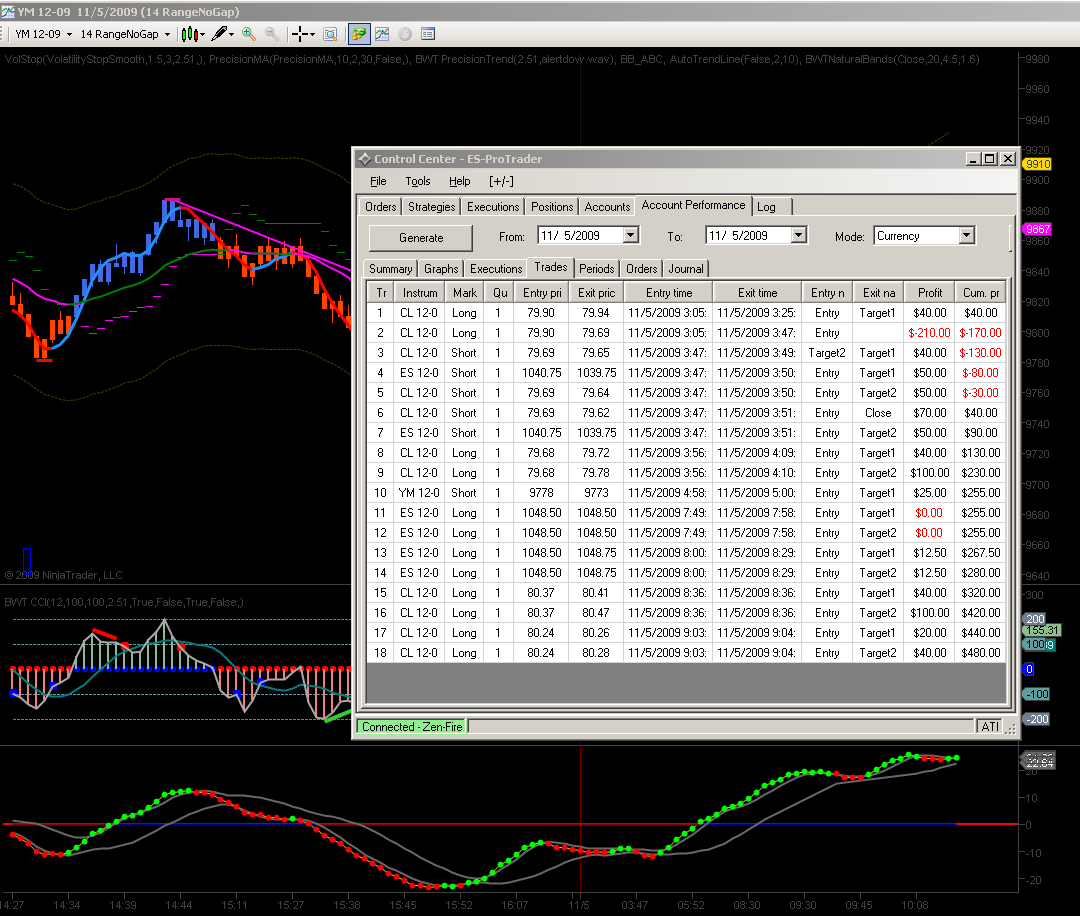Open the From date picker dropdown
Viewport: 1080px width, 916px height.
point(630,236)
